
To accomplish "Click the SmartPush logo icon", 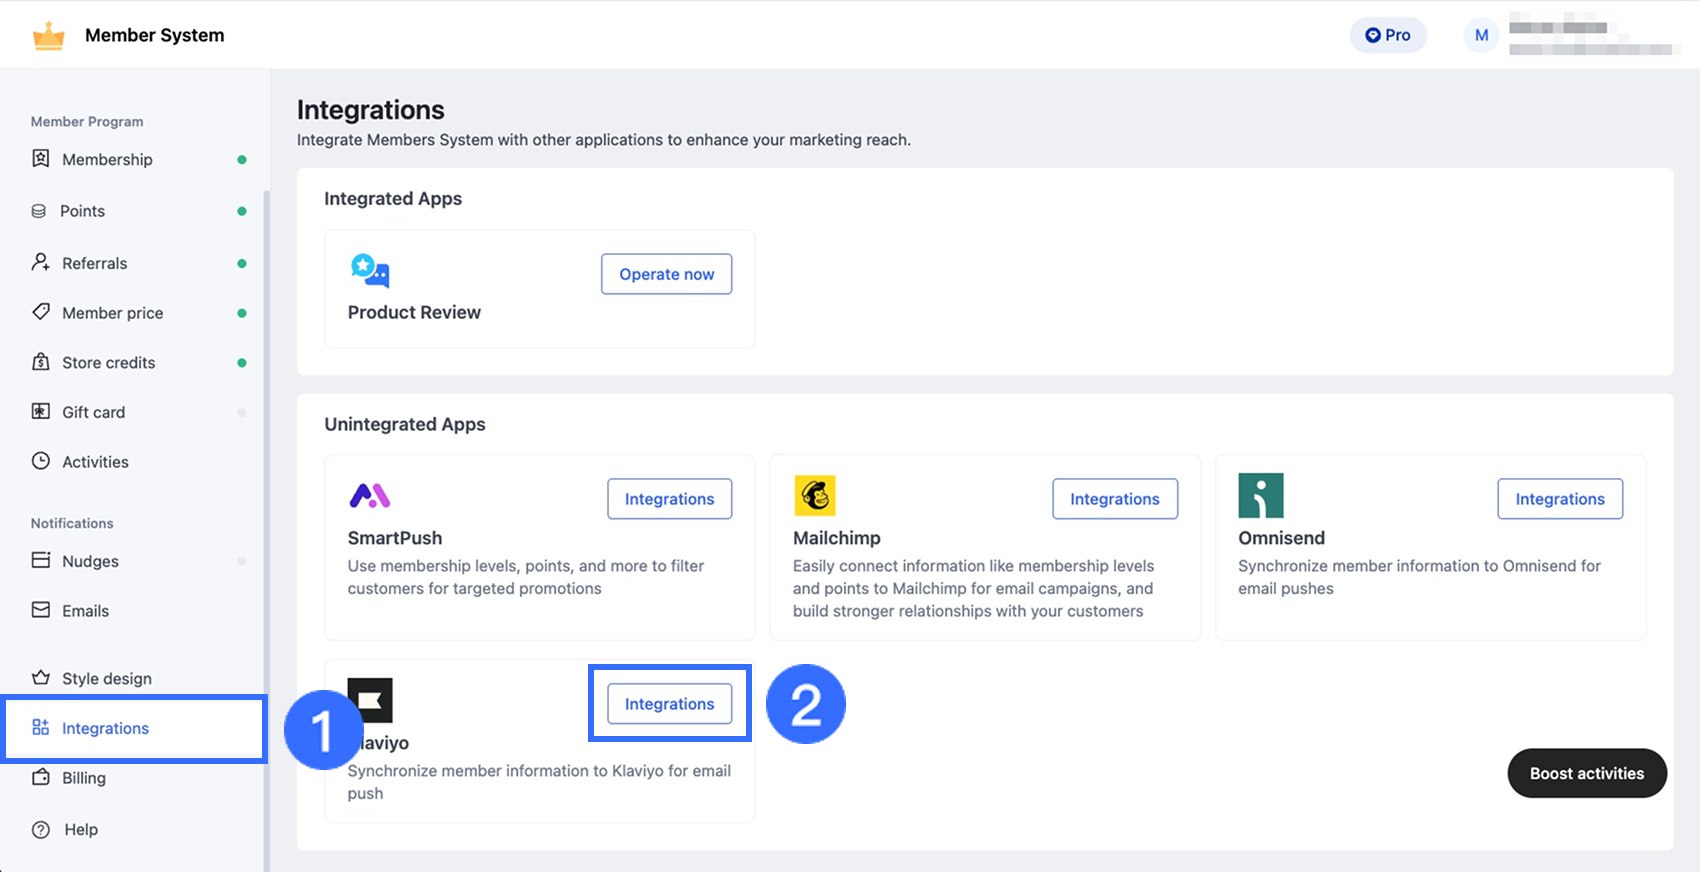I will [x=369, y=495].
